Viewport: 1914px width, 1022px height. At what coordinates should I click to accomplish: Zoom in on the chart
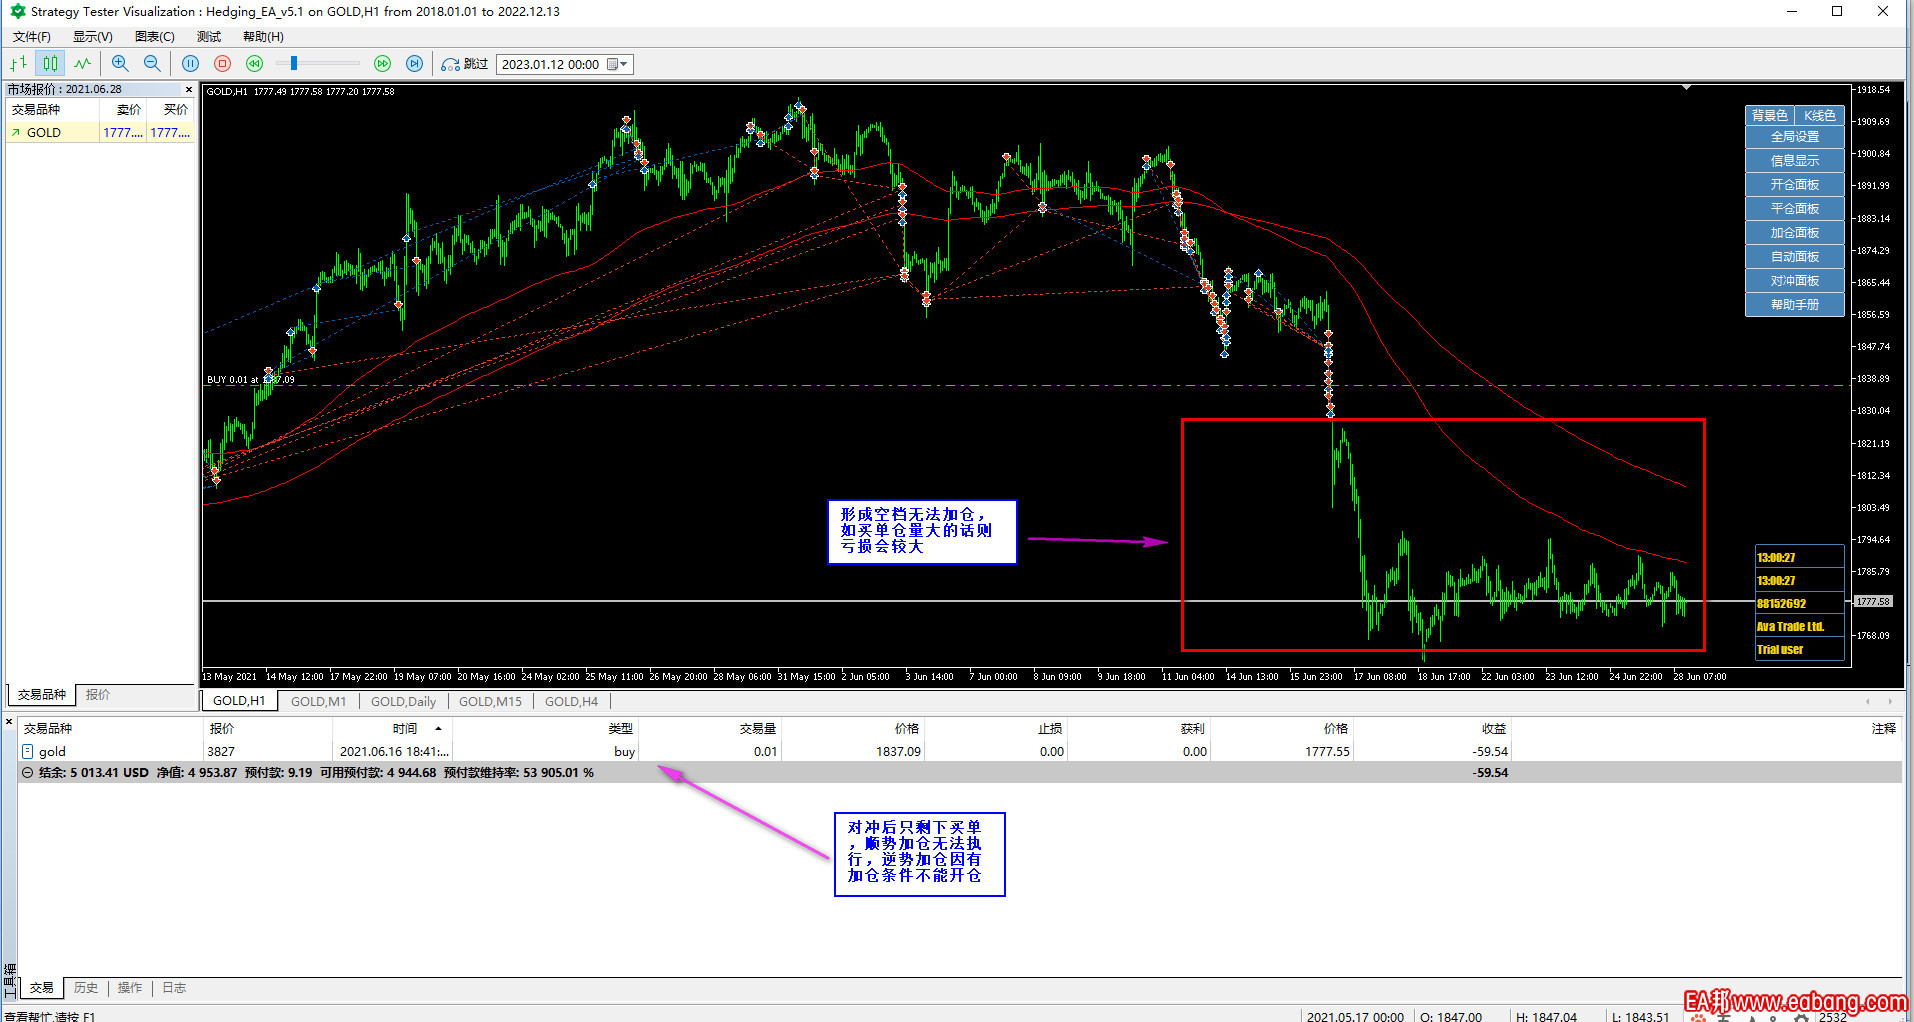120,64
